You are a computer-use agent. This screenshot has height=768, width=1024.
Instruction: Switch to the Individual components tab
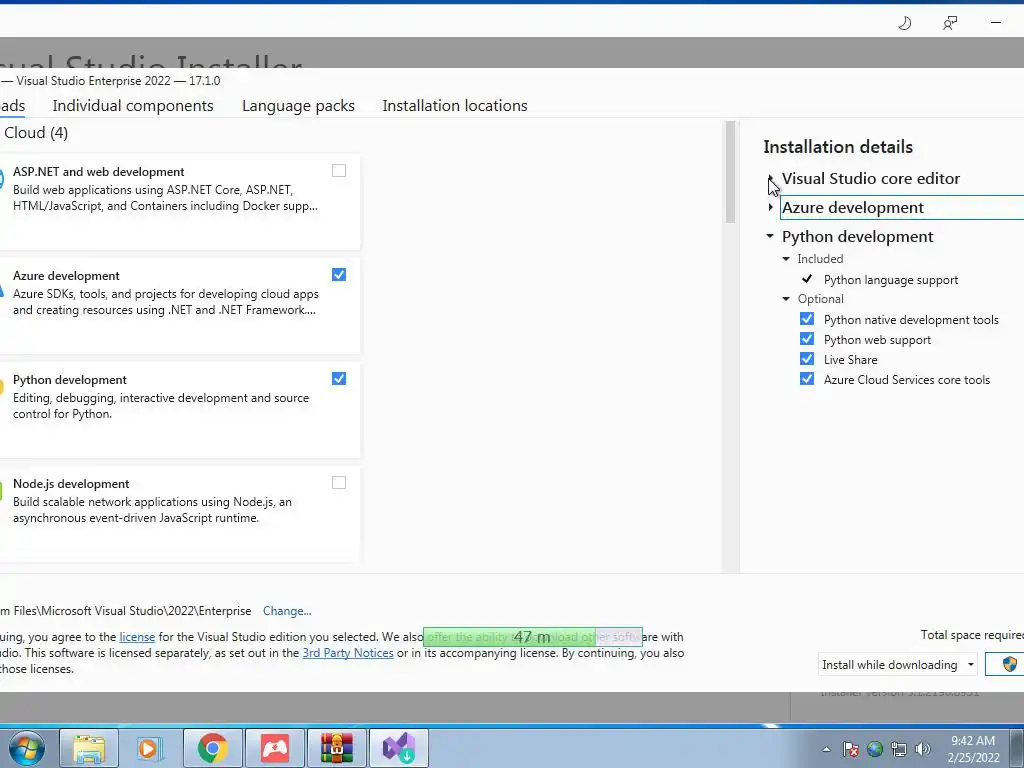pyautogui.click(x=133, y=106)
